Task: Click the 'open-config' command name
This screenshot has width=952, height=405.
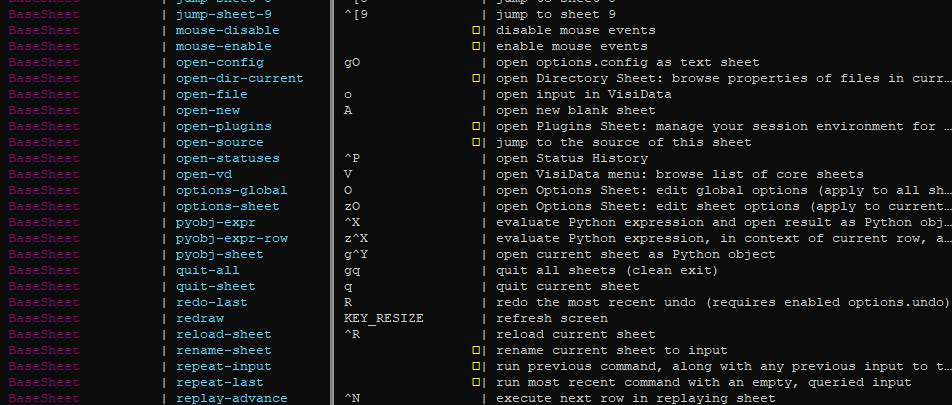Action: click(220, 62)
